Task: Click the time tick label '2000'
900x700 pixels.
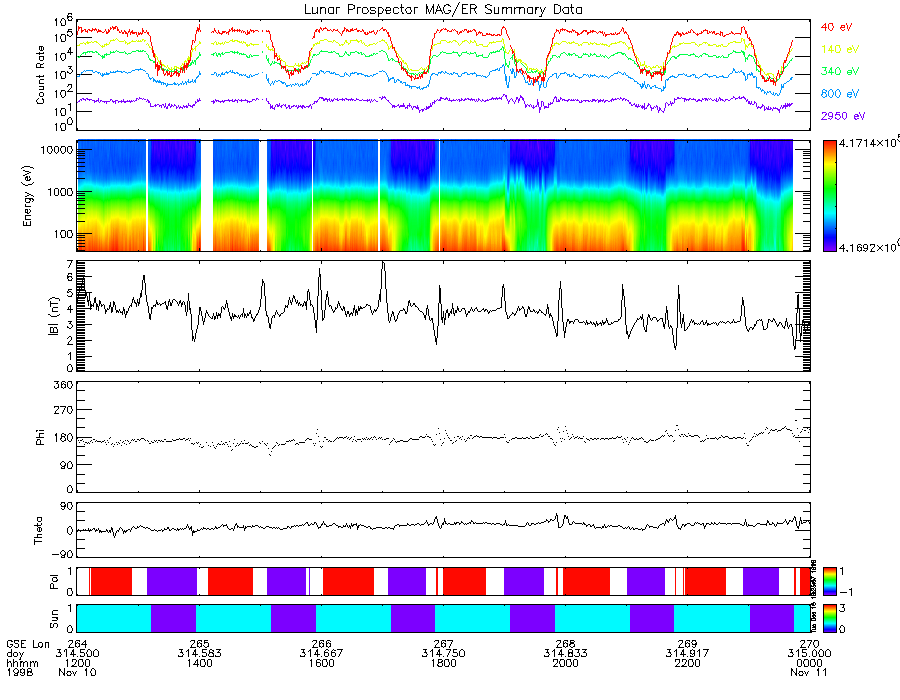Action: (x=565, y=663)
